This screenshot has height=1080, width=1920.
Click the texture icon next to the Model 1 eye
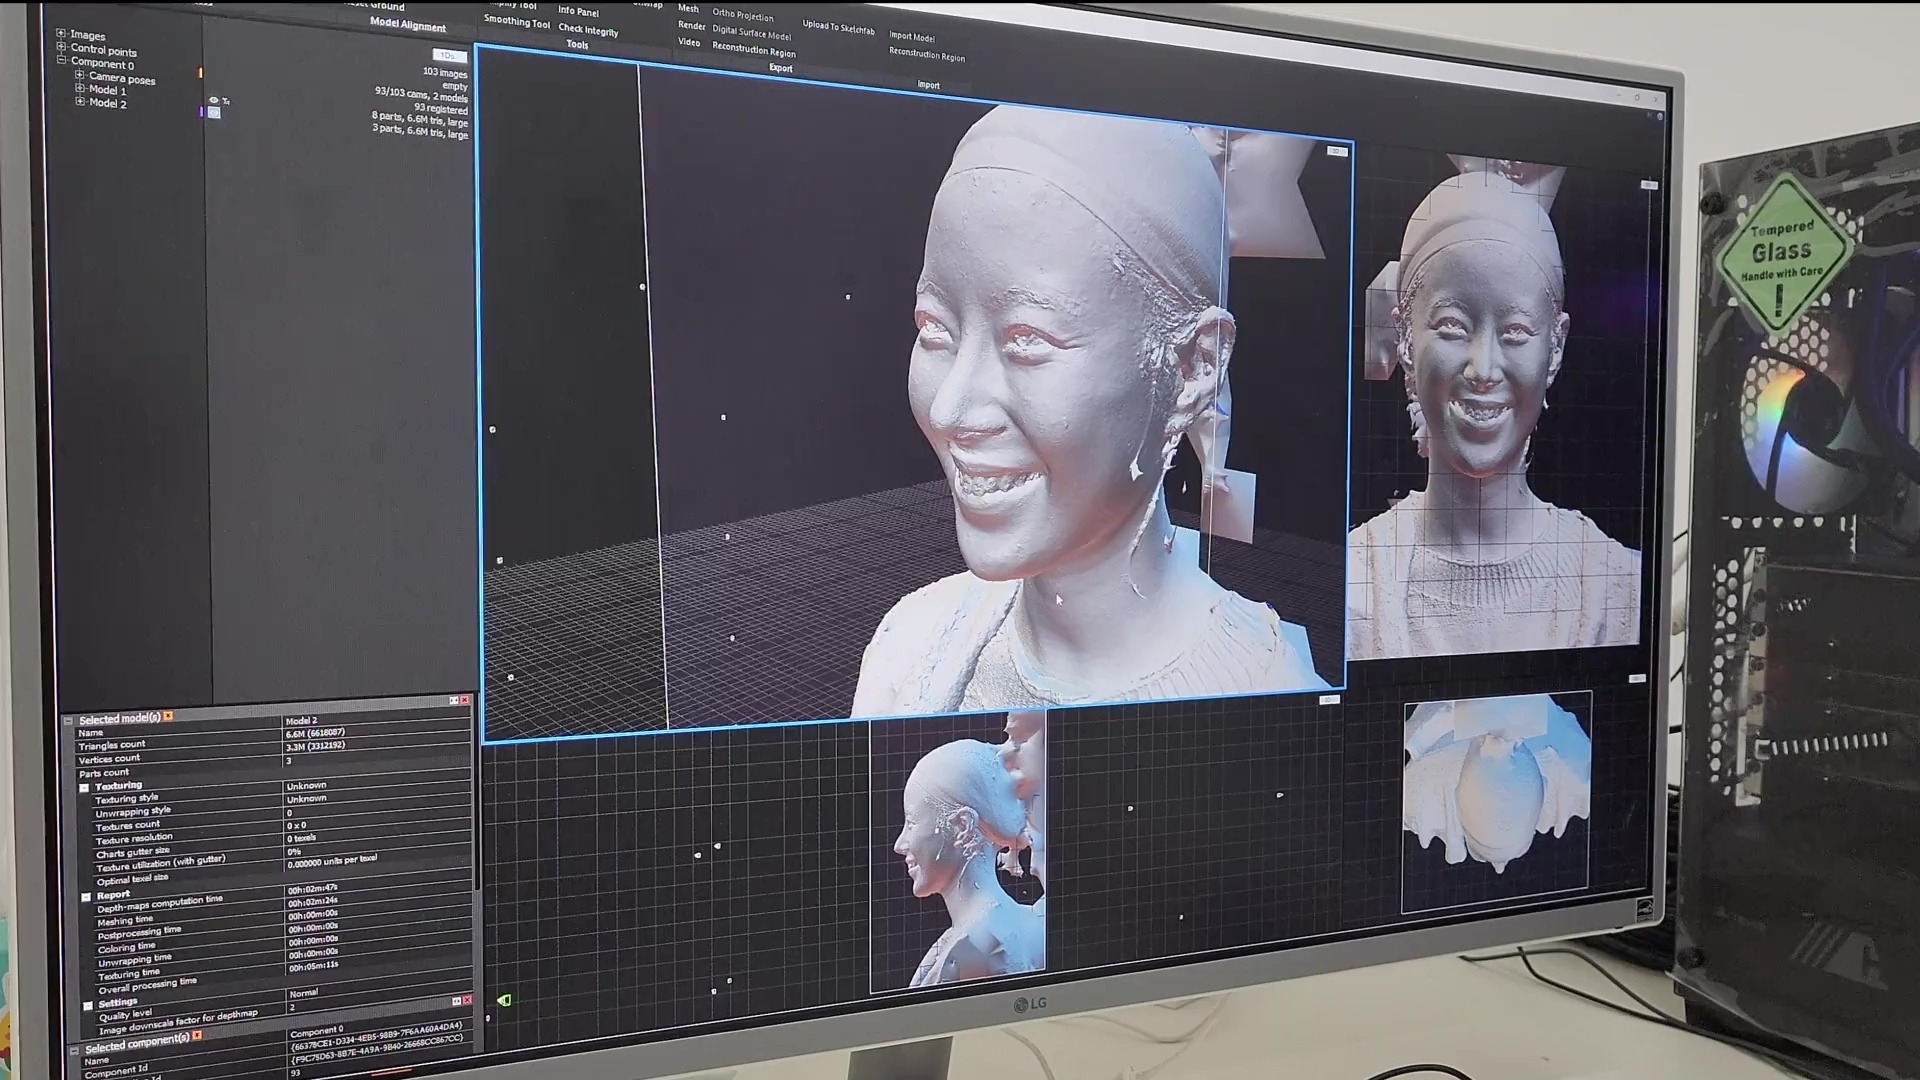coord(226,101)
